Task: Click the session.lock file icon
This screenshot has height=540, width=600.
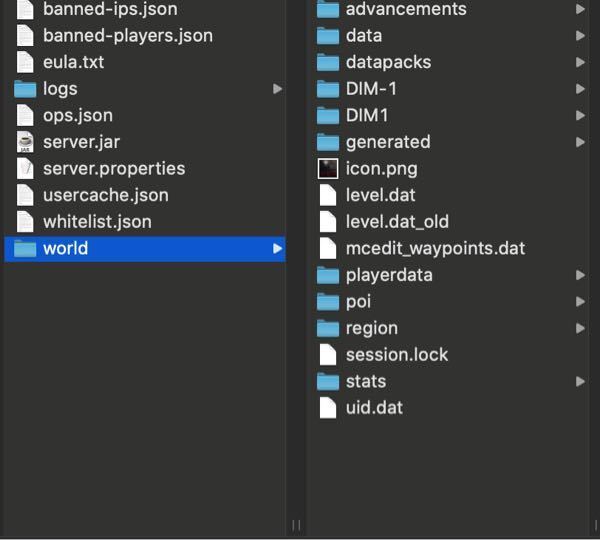Action: (x=328, y=355)
